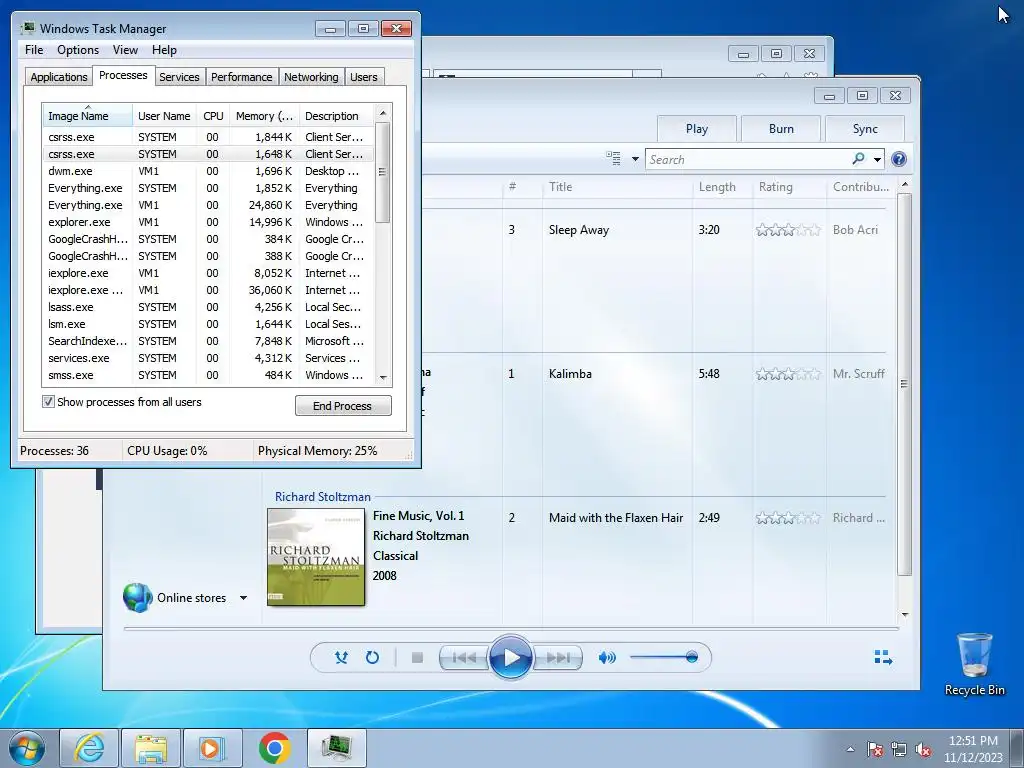
Task: Switch to Now Playing view
Action: point(883,657)
